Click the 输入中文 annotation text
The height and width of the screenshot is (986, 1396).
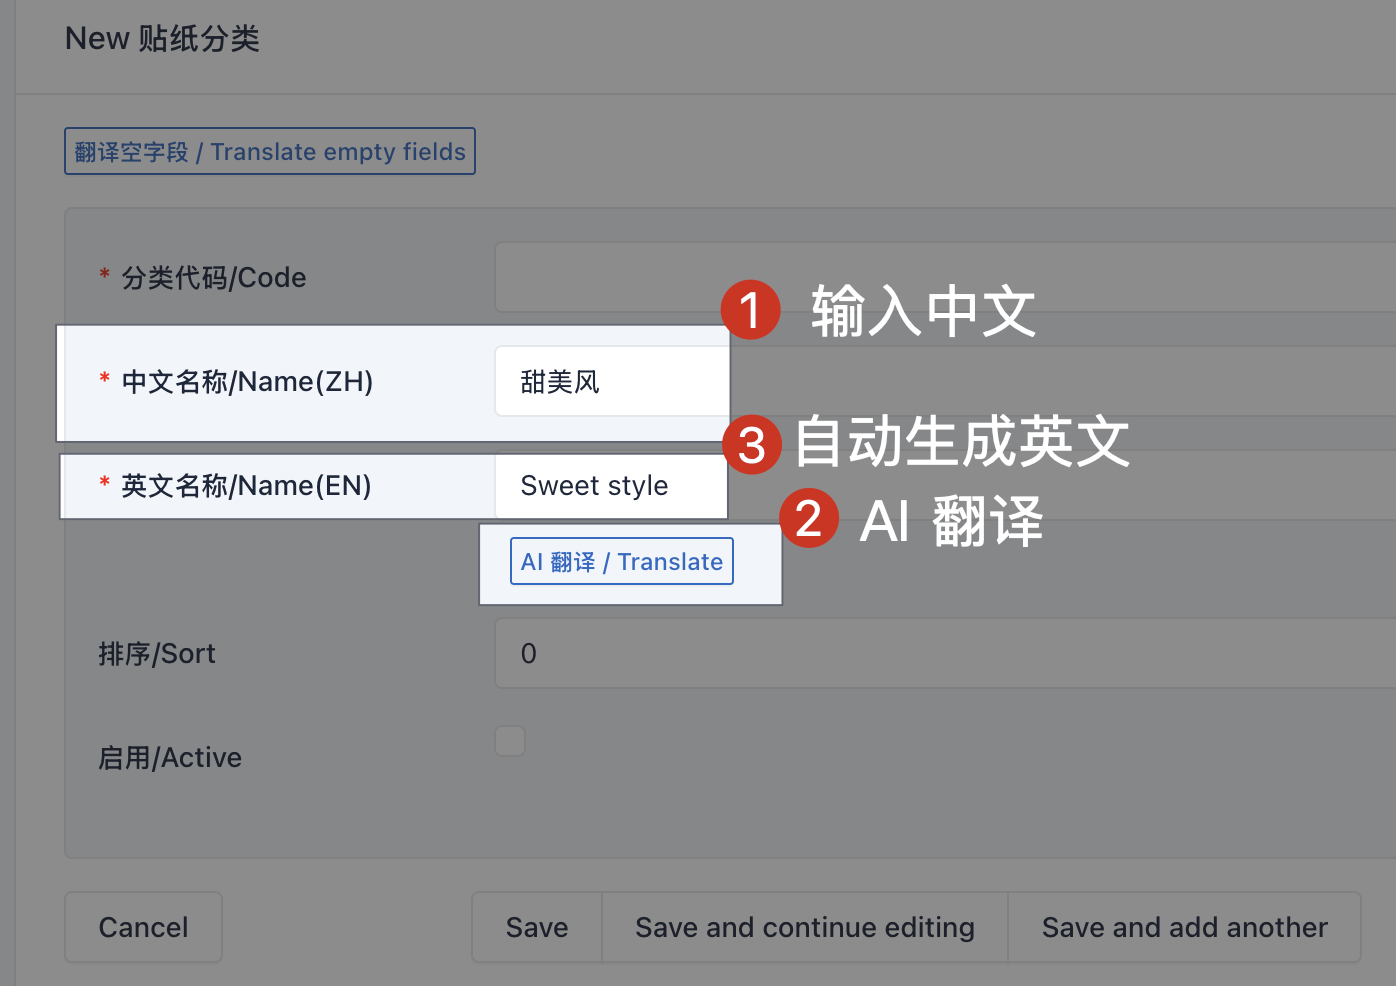click(x=923, y=311)
